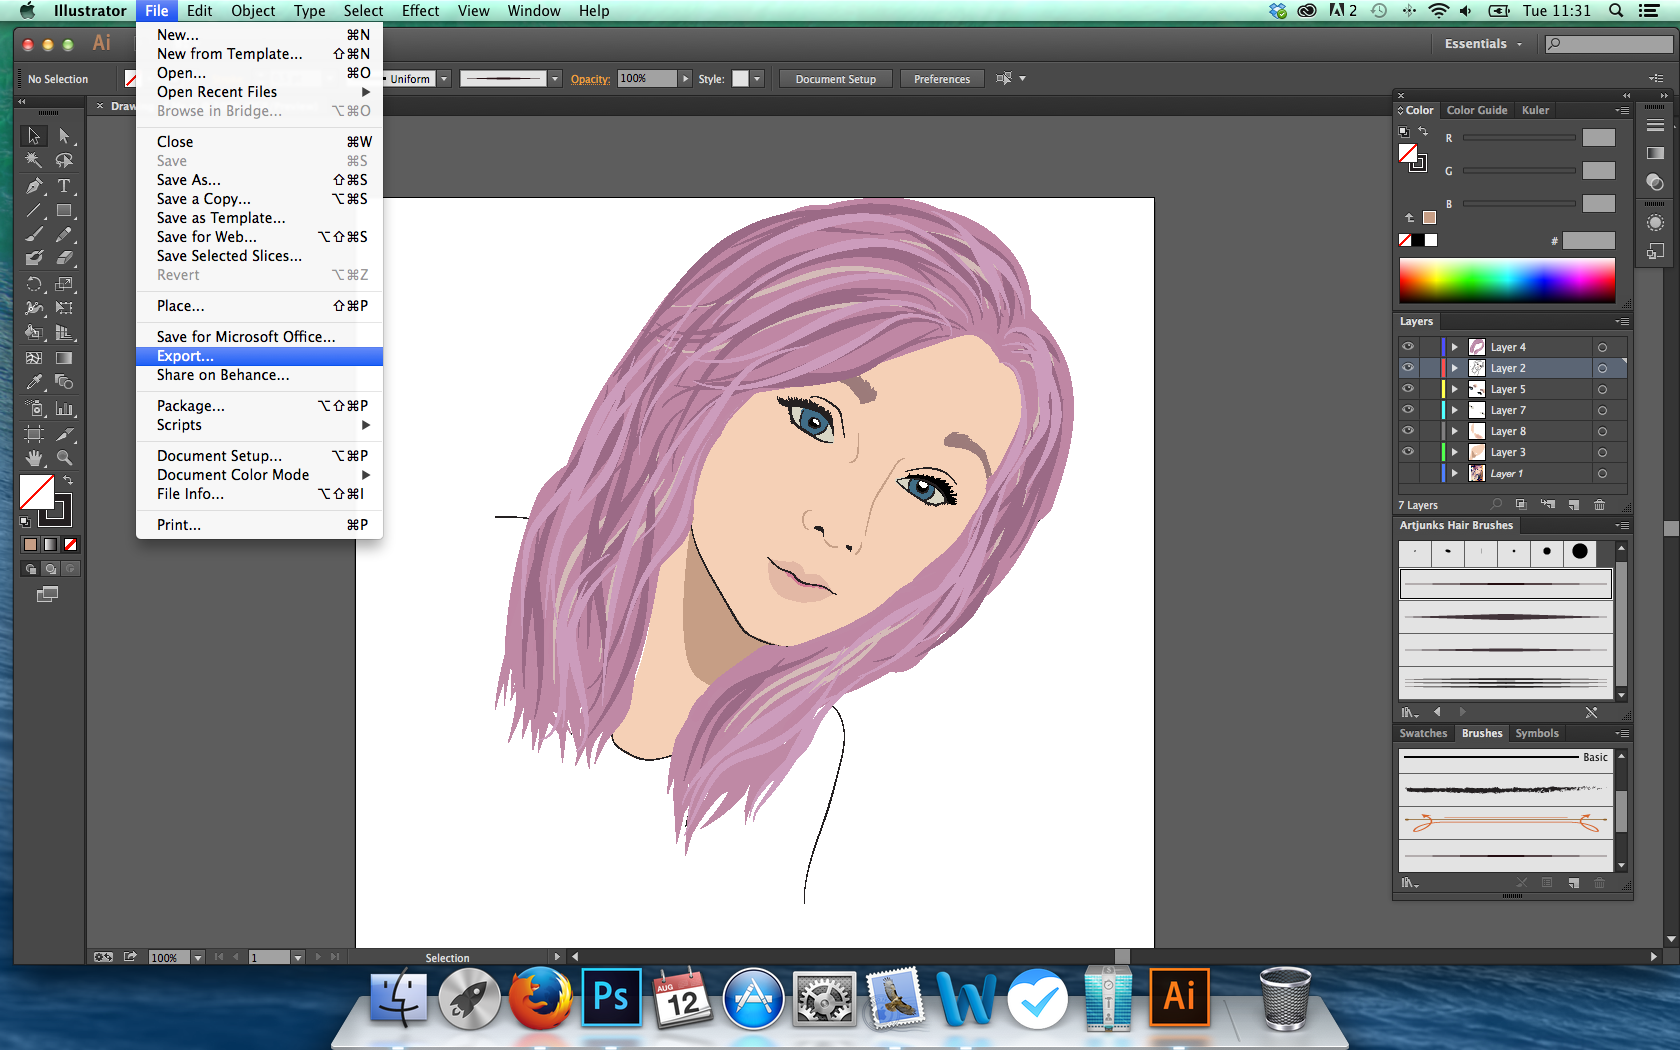Switch to the Color Guide tab
The width and height of the screenshot is (1680, 1050).
click(1476, 110)
